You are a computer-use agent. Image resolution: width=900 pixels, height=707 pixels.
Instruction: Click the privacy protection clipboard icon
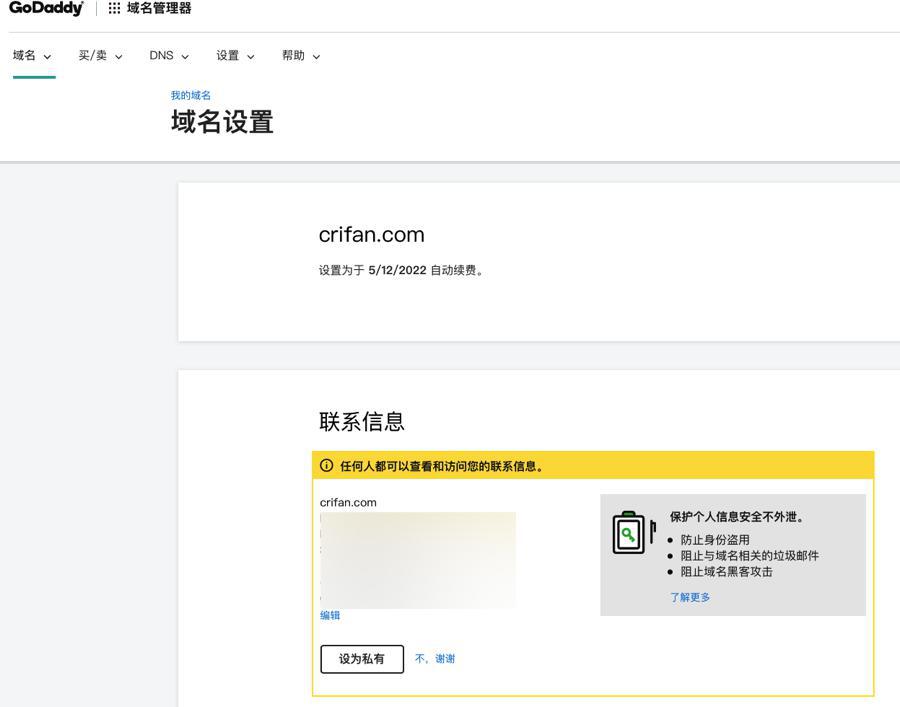click(x=634, y=532)
